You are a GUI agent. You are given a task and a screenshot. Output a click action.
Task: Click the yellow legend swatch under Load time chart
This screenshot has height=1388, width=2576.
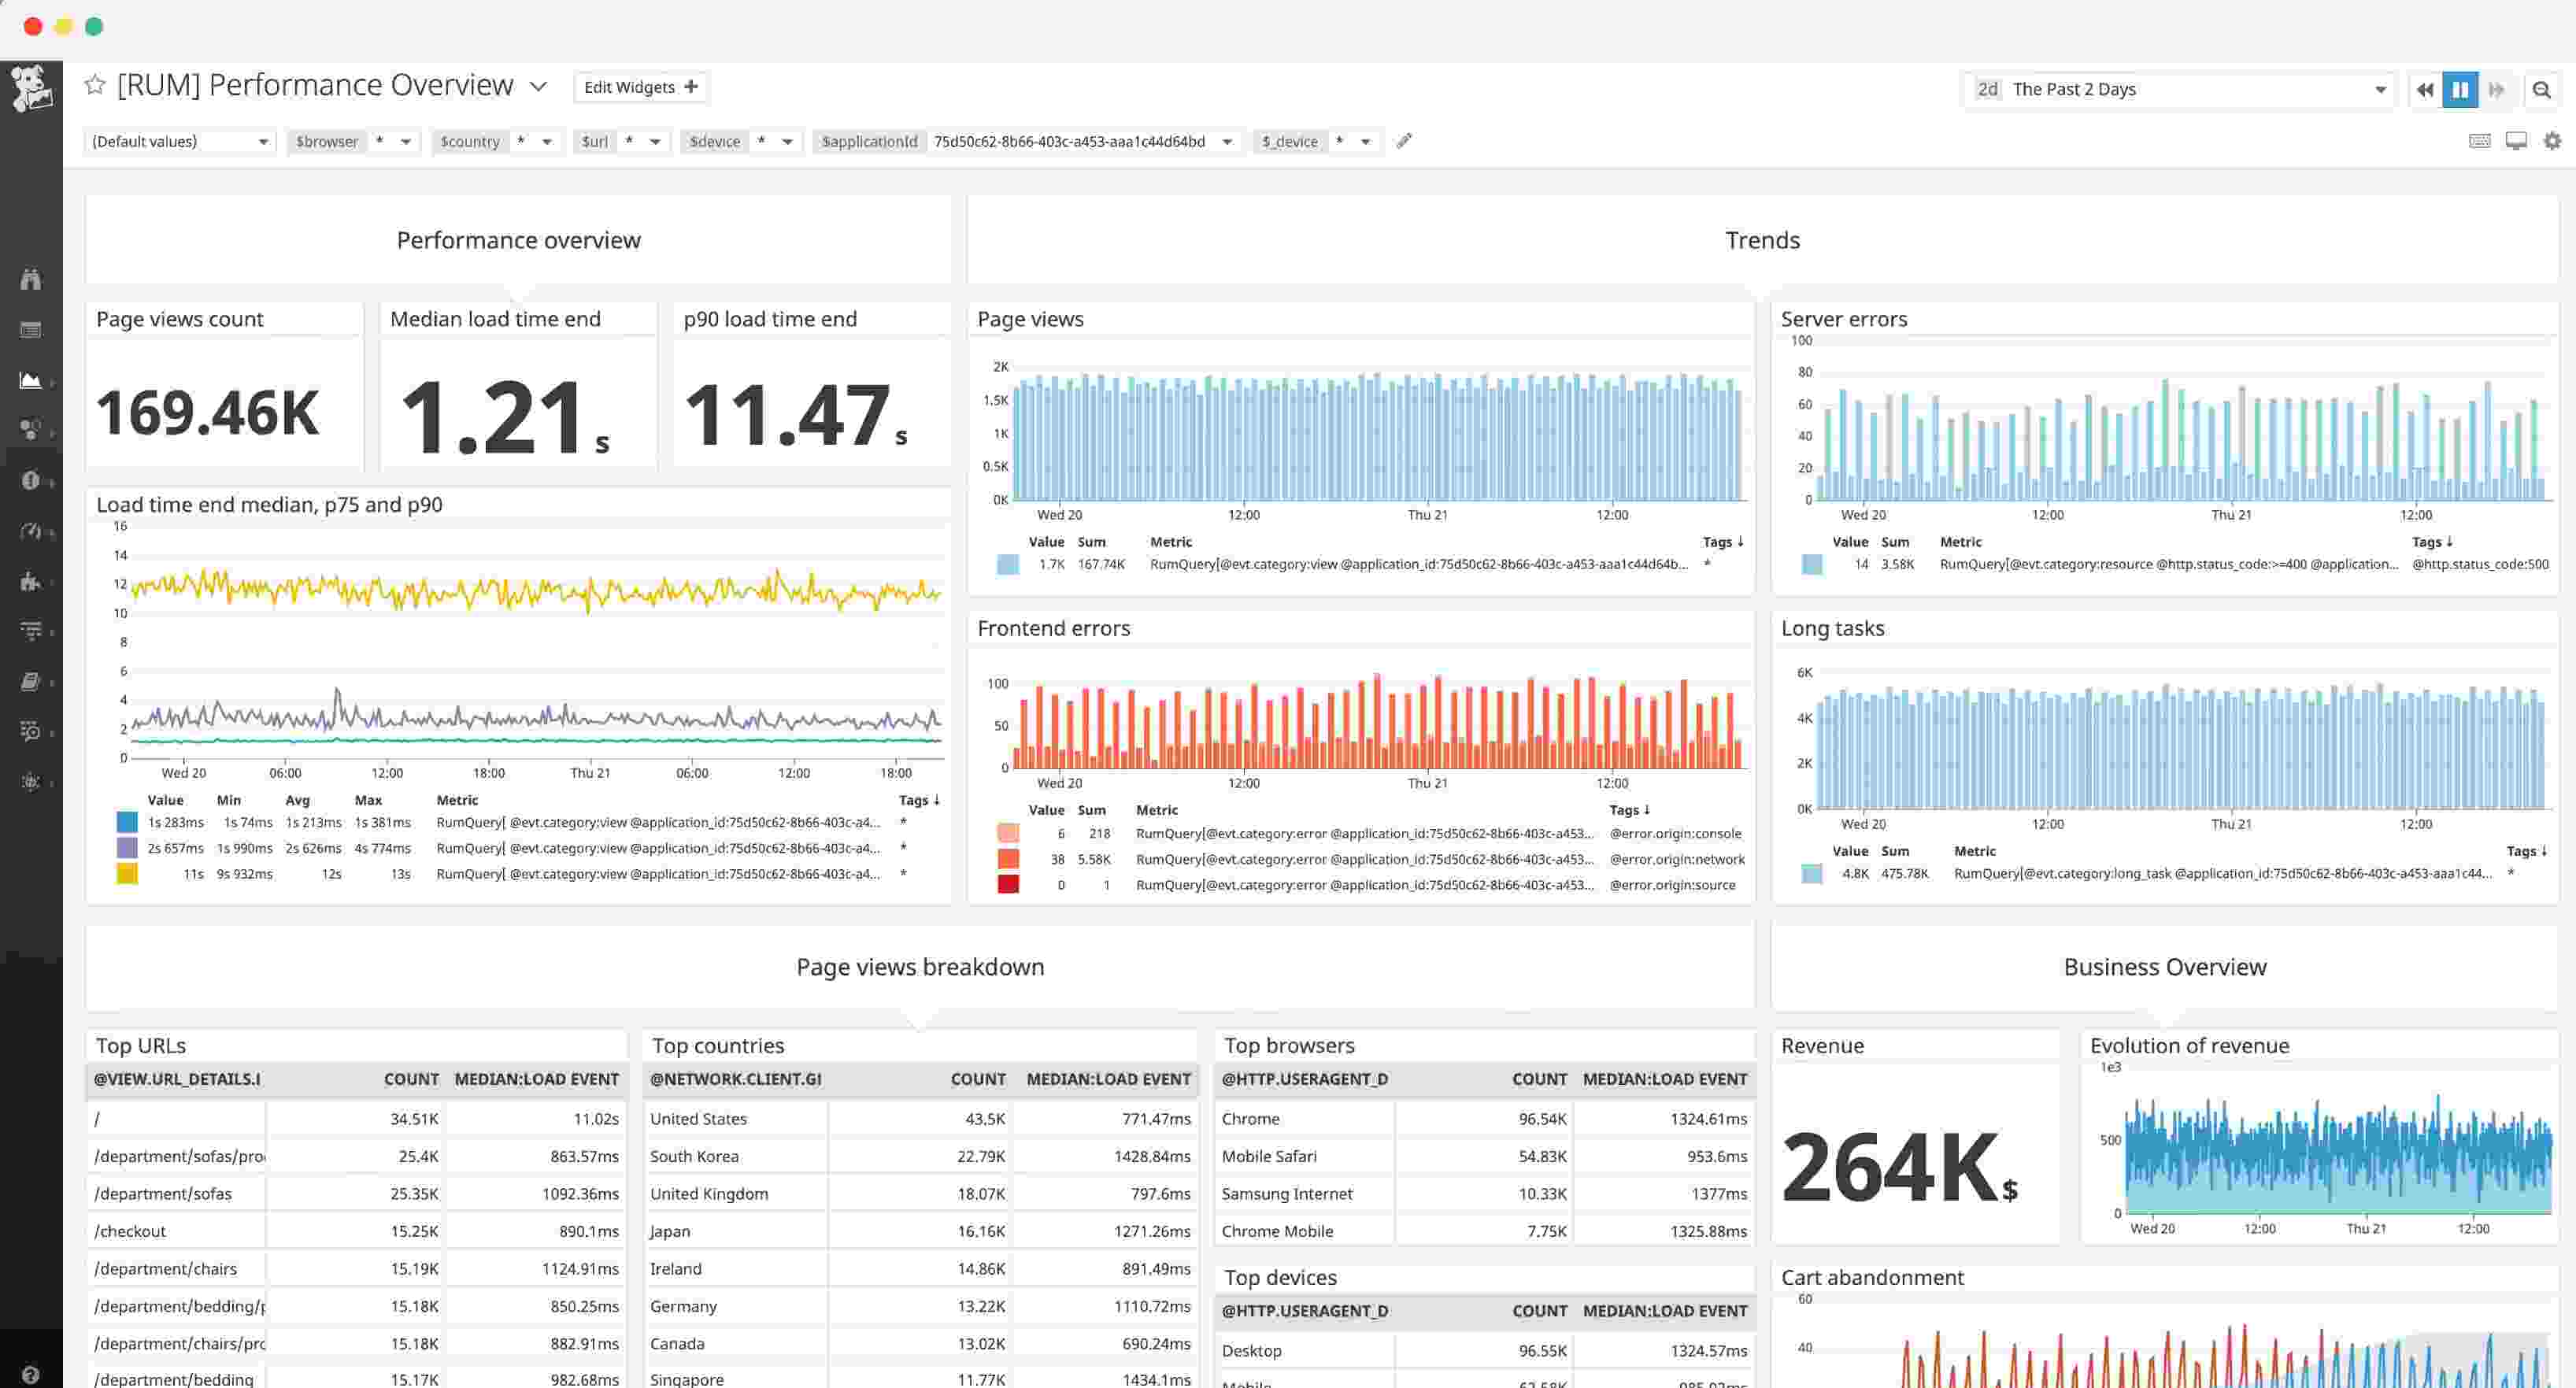pyautogui.click(x=126, y=873)
